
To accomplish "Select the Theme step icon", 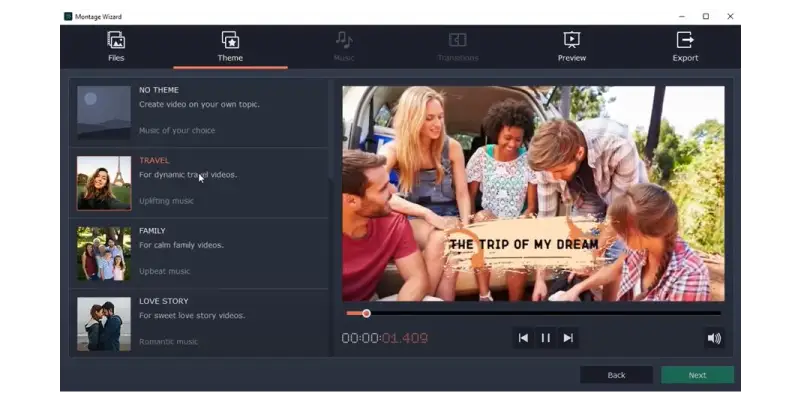I will [230, 40].
